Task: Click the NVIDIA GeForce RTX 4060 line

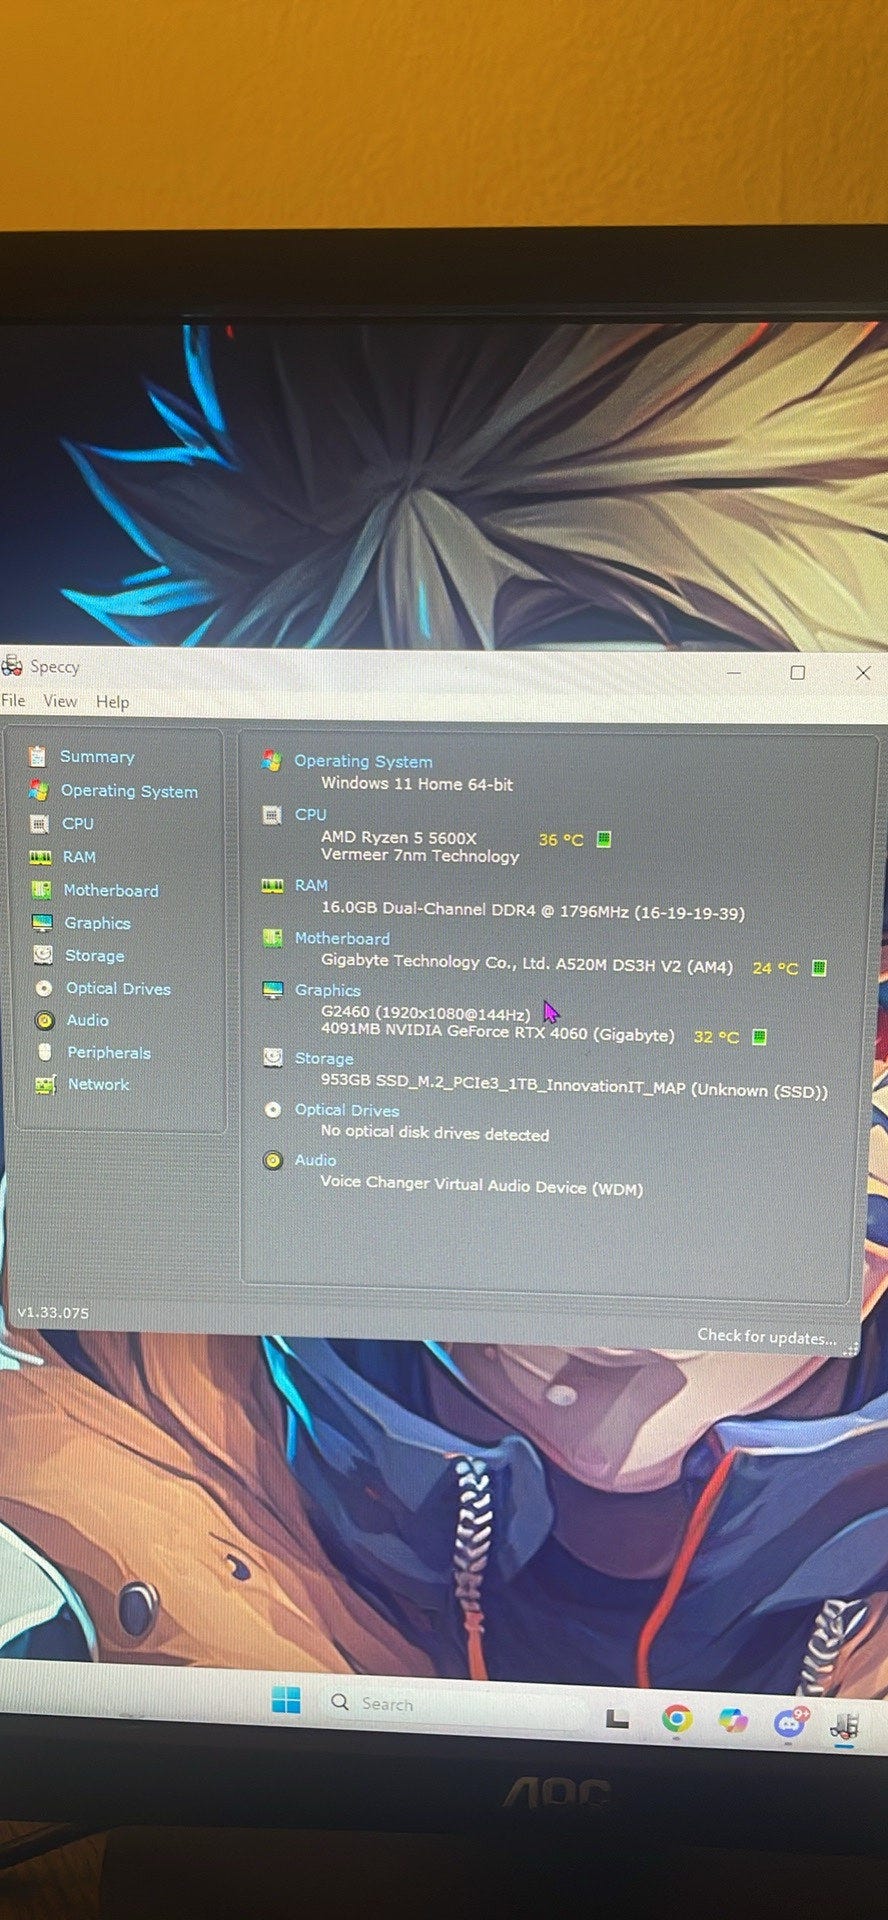Action: pos(498,1032)
